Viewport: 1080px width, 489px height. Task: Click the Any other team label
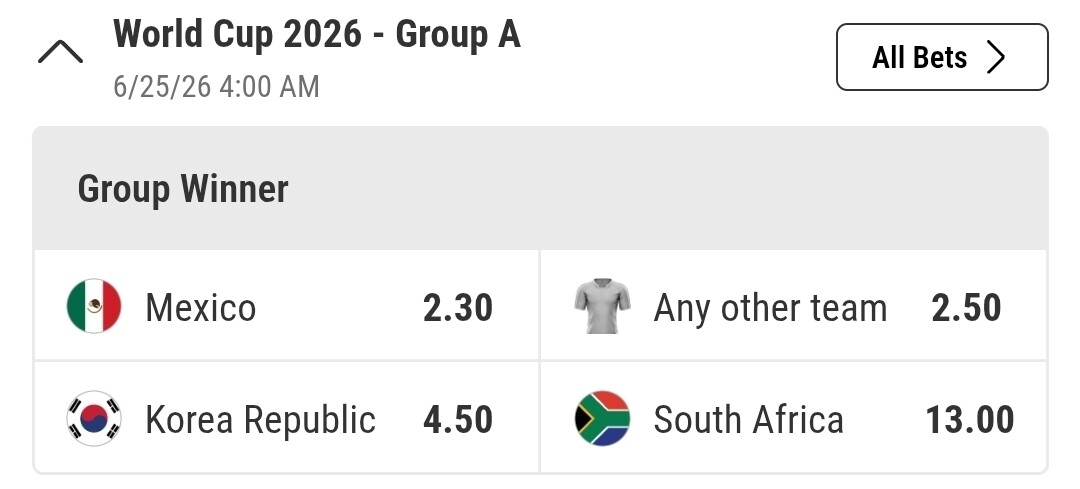click(x=770, y=308)
